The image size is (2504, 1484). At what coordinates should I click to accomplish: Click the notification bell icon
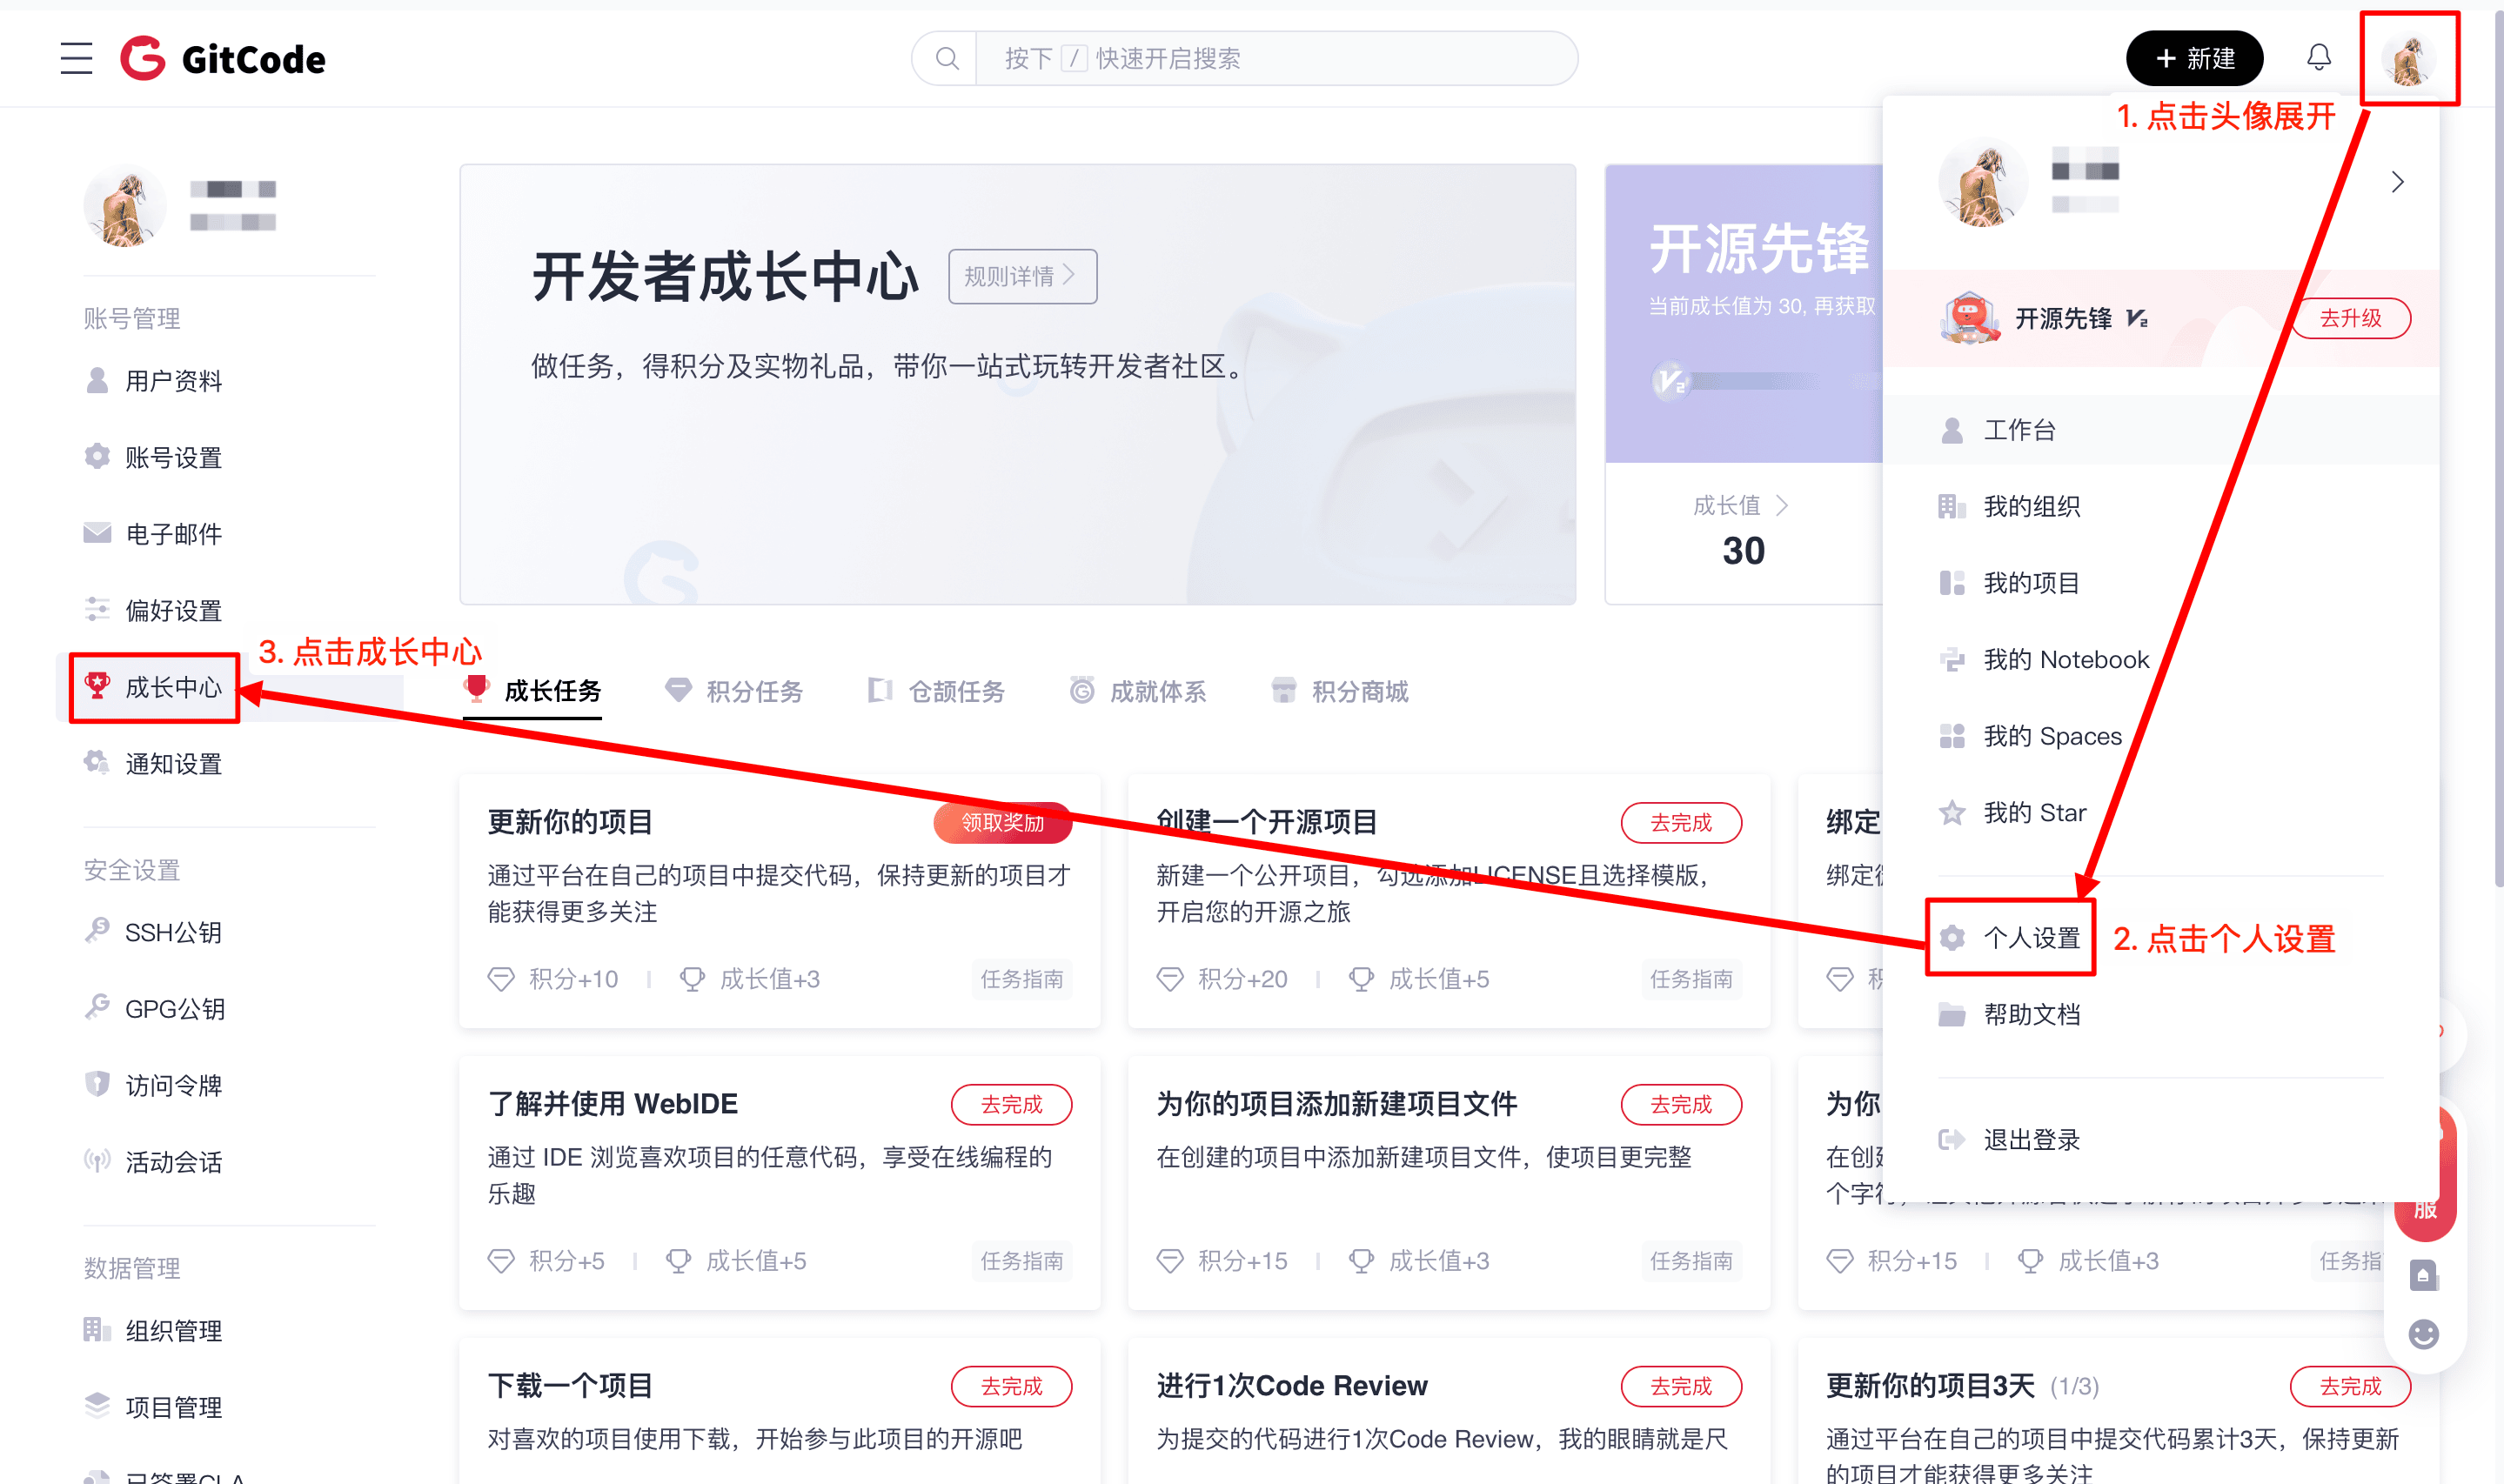2318,58
